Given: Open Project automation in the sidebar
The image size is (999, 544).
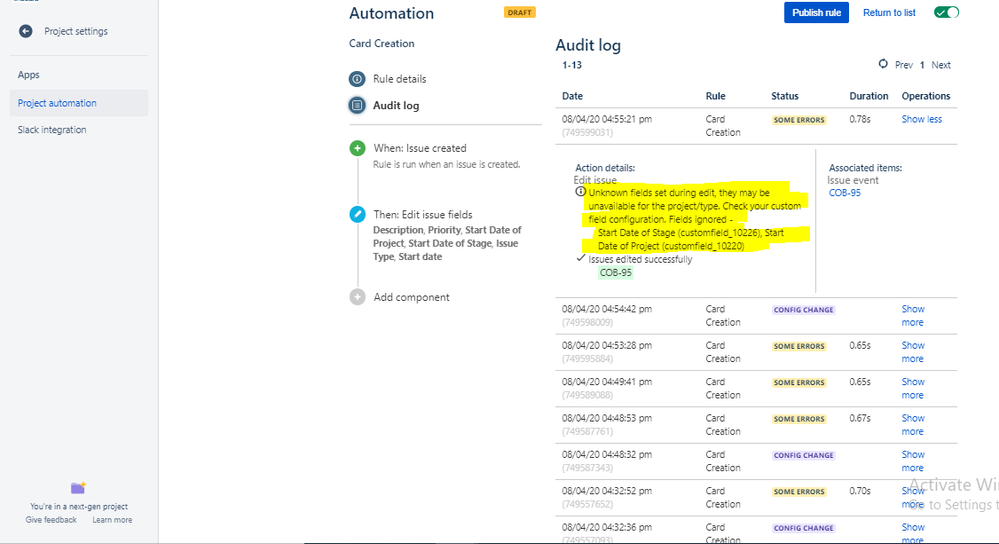Looking at the screenshot, I should tap(79, 103).
